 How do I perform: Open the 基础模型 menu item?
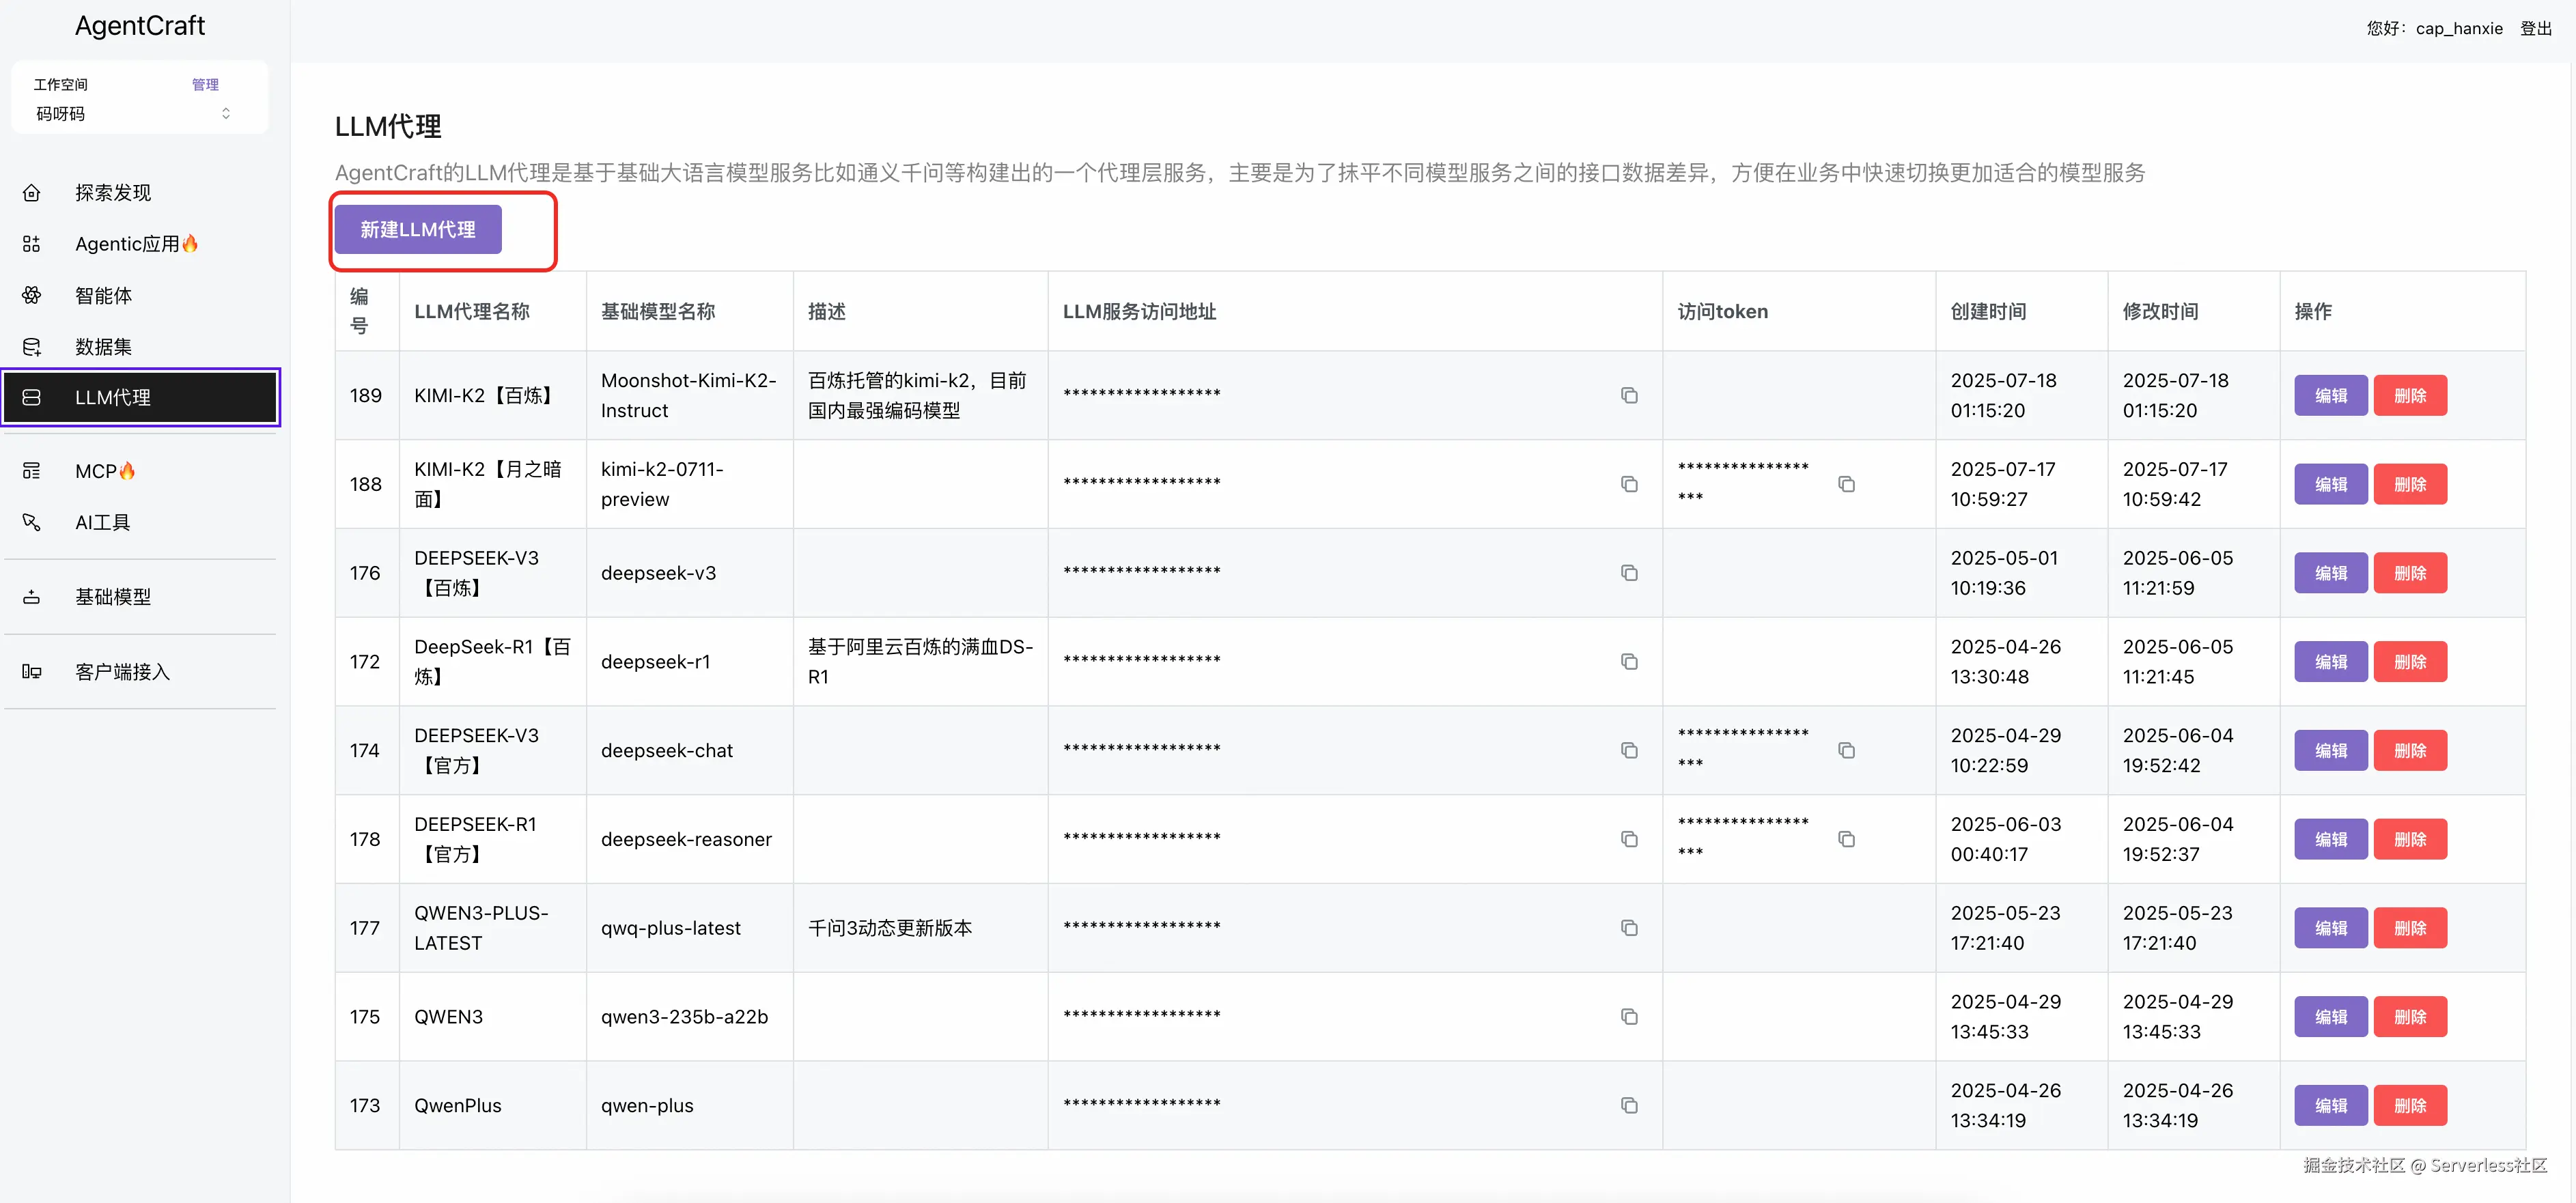click(x=113, y=597)
